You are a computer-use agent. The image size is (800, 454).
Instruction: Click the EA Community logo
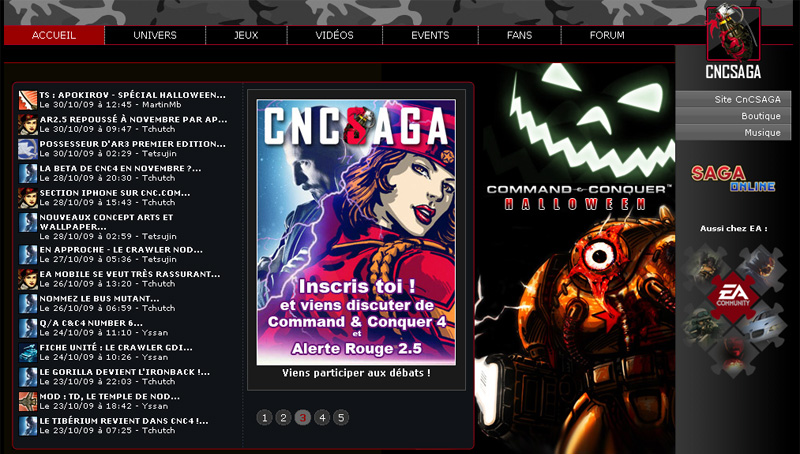pos(733,296)
